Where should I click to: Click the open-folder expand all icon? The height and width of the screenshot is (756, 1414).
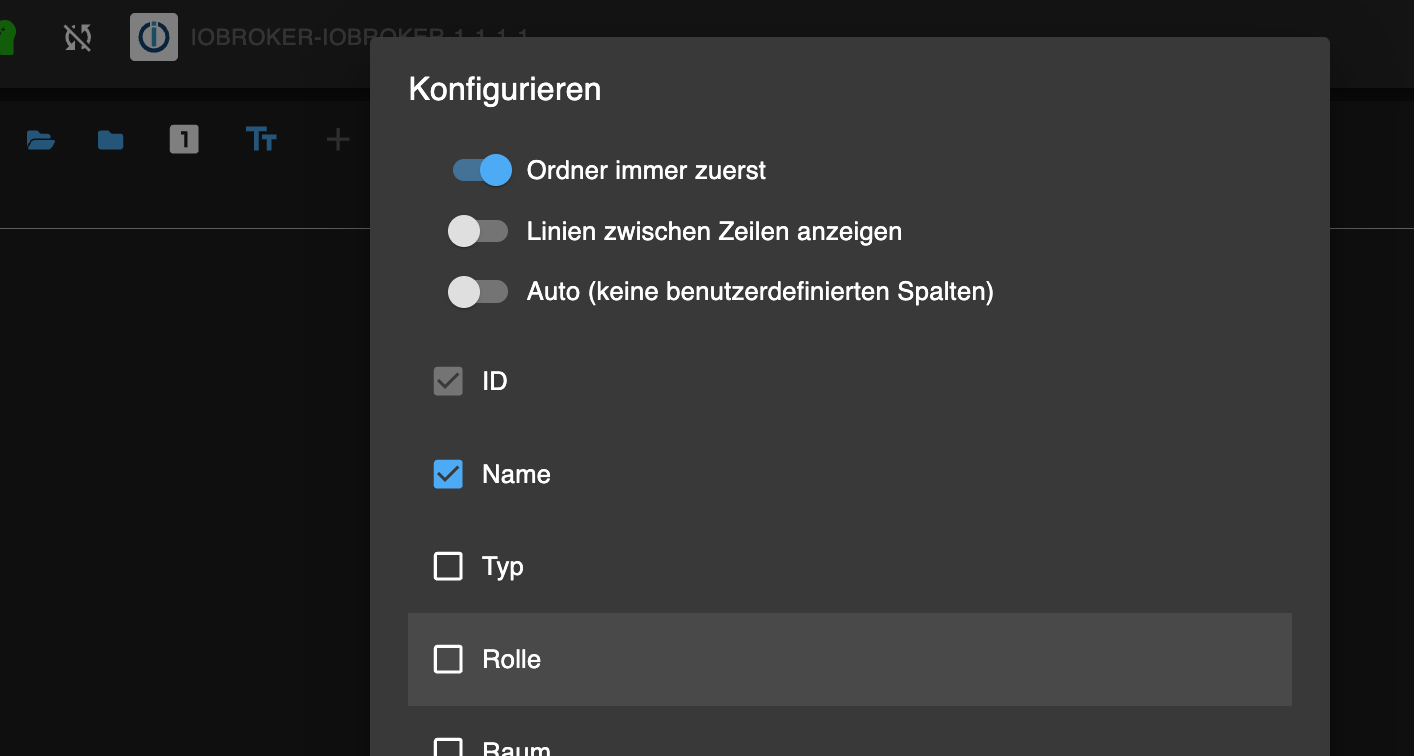[40, 140]
